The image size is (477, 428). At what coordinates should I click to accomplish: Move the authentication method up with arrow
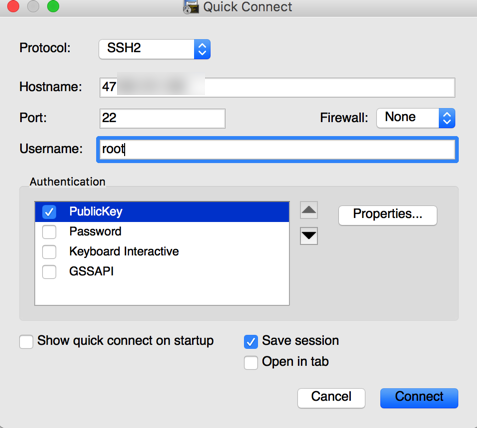click(309, 210)
